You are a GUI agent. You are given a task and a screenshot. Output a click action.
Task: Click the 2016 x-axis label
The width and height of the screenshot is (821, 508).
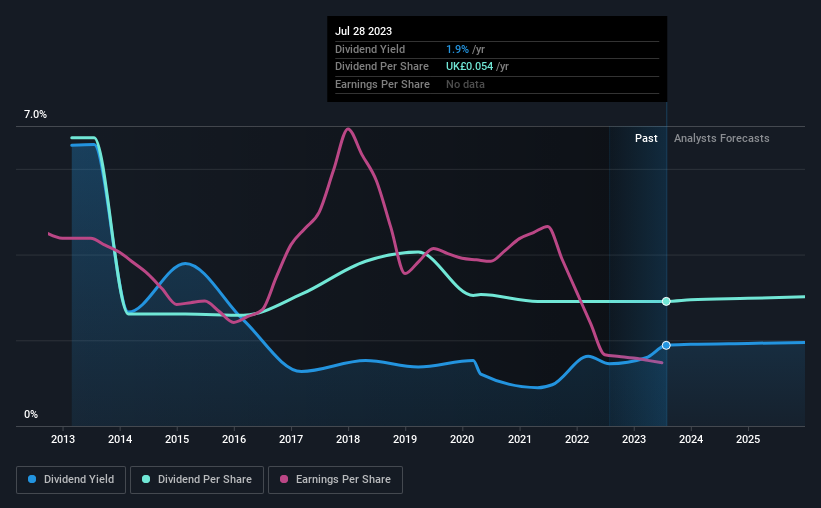coord(234,439)
